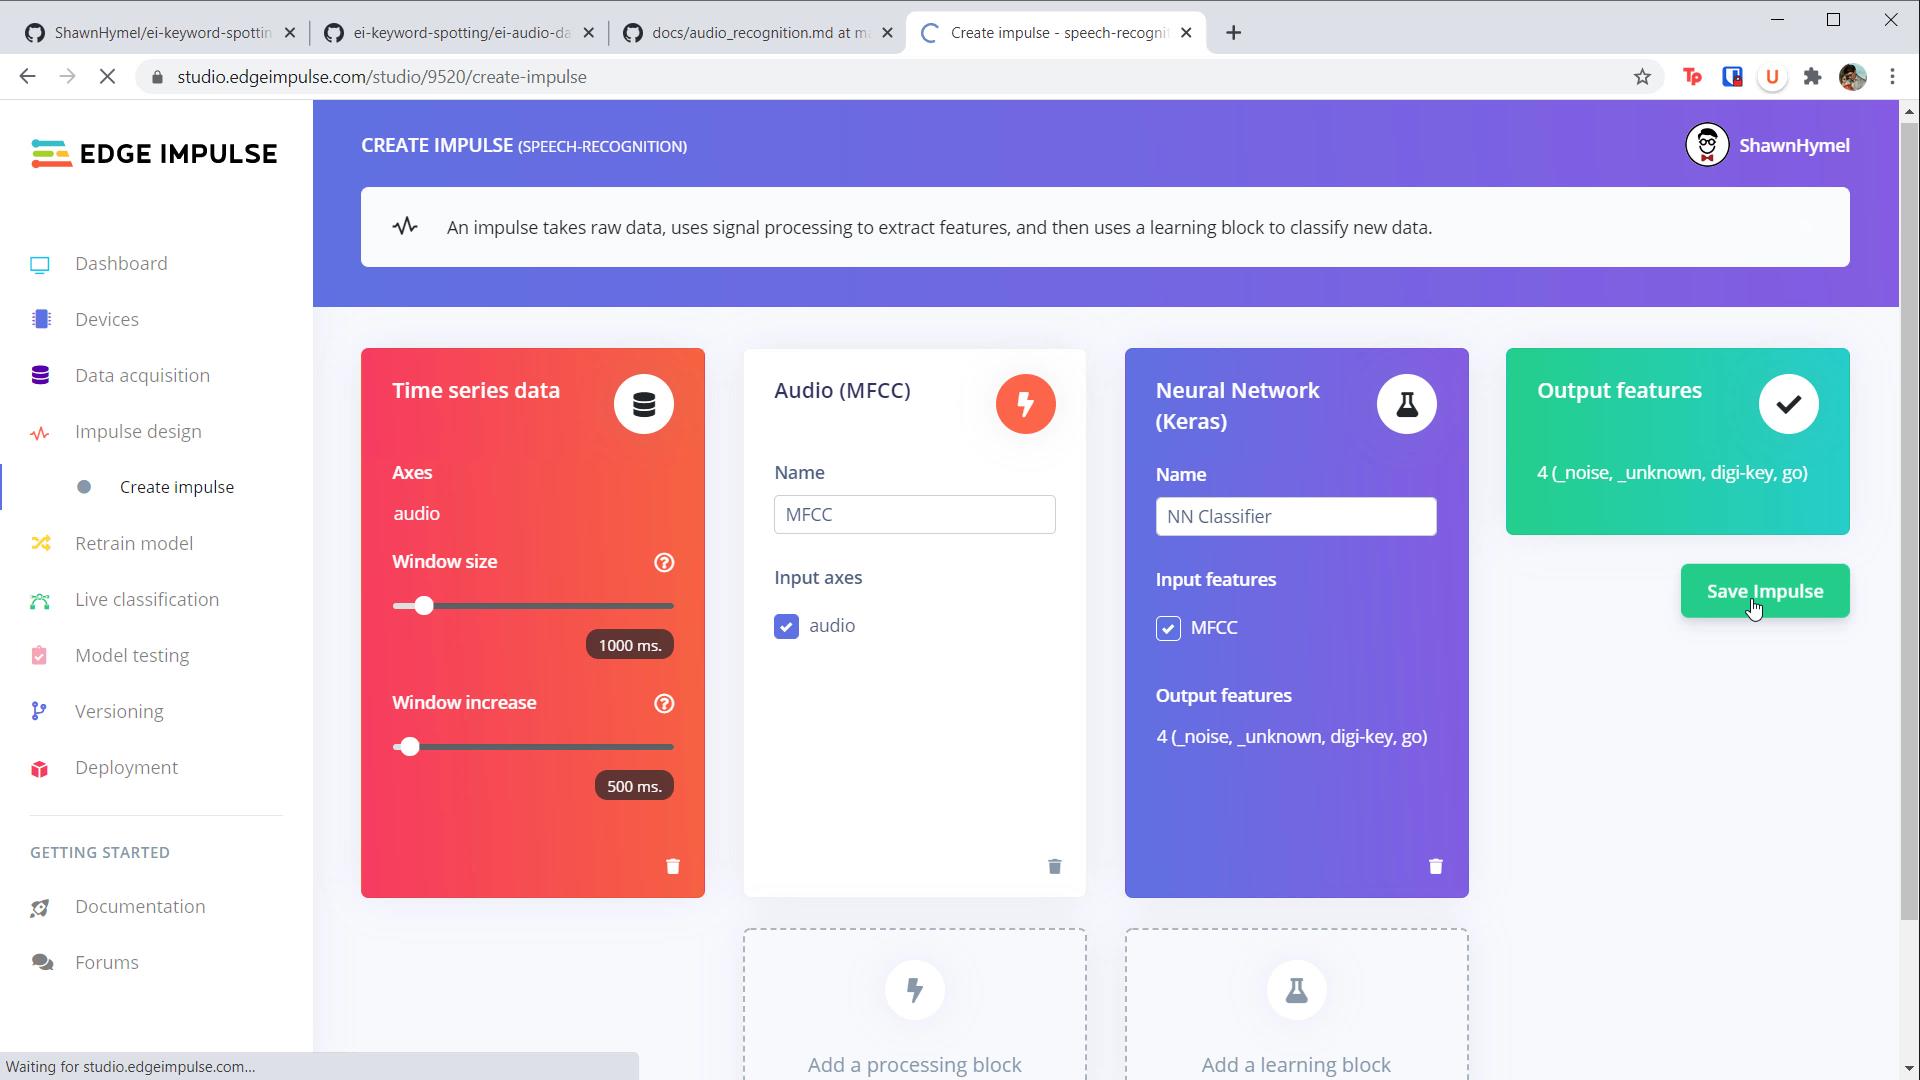This screenshot has height=1080, width=1920.
Task: Open Window size help question mark
Action: tap(664, 563)
